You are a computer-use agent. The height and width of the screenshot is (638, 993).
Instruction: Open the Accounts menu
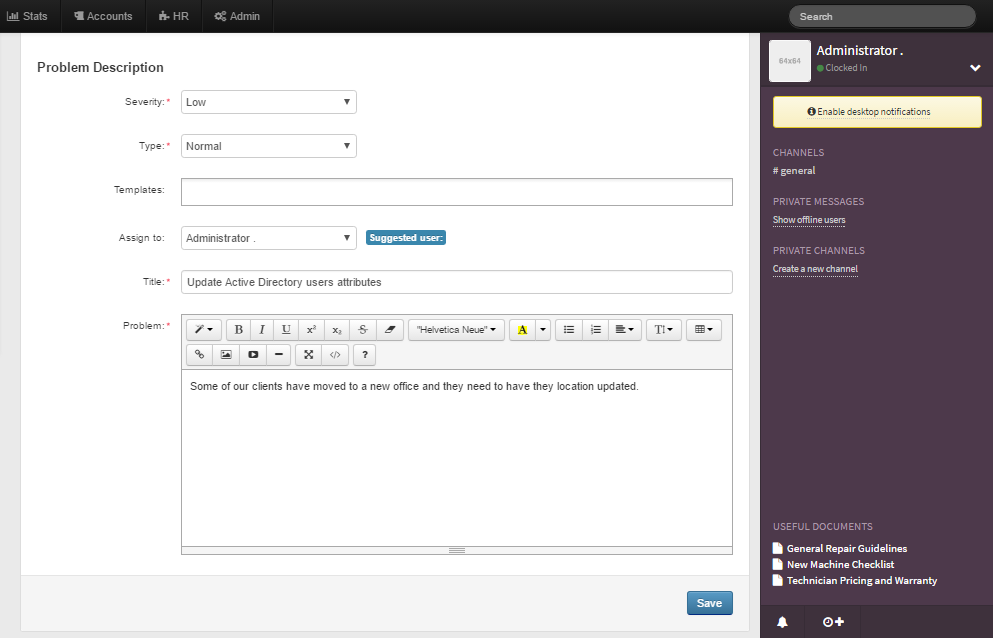click(x=103, y=16)
